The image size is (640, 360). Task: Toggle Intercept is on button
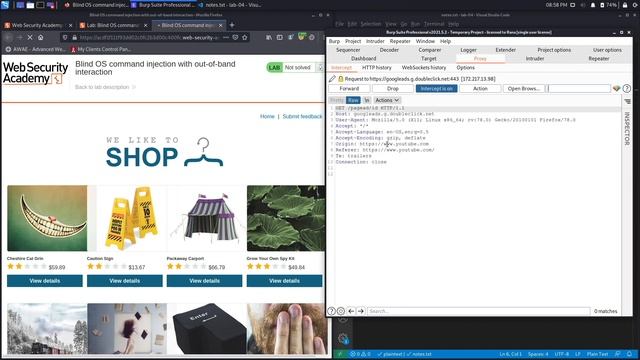pos(436,88)
